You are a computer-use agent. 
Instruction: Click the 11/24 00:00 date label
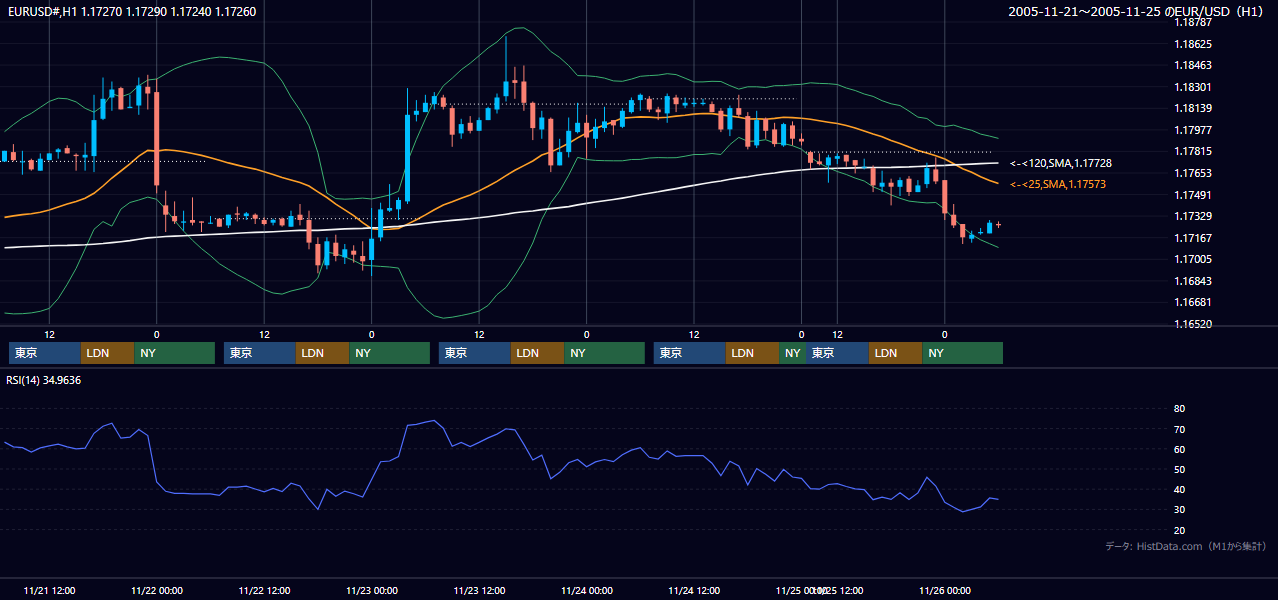tap(587, 591)
